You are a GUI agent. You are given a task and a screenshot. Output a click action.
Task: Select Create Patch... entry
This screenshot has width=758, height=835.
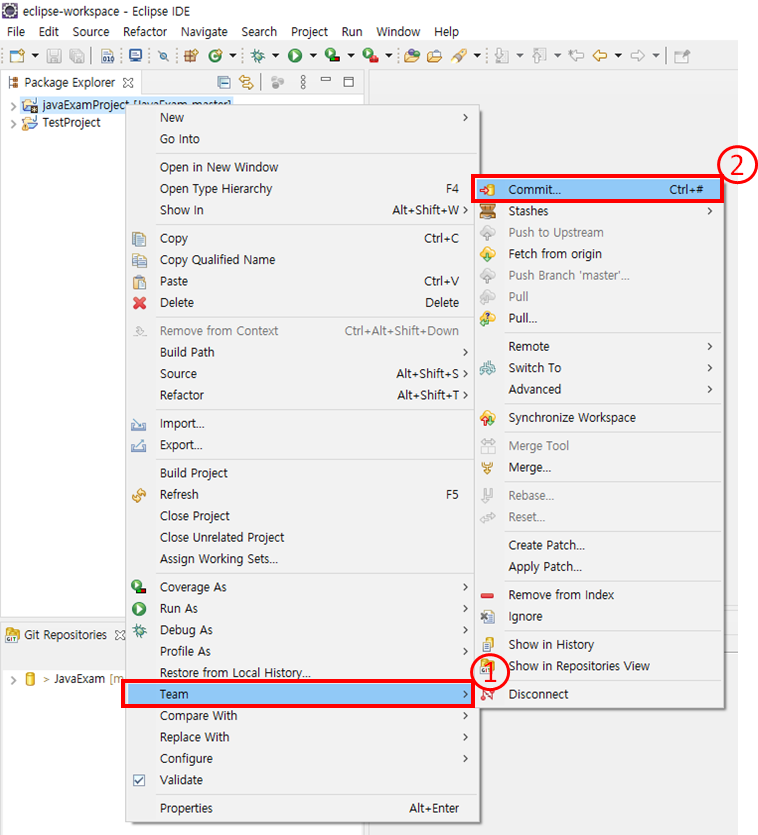[x=599, y=545]
